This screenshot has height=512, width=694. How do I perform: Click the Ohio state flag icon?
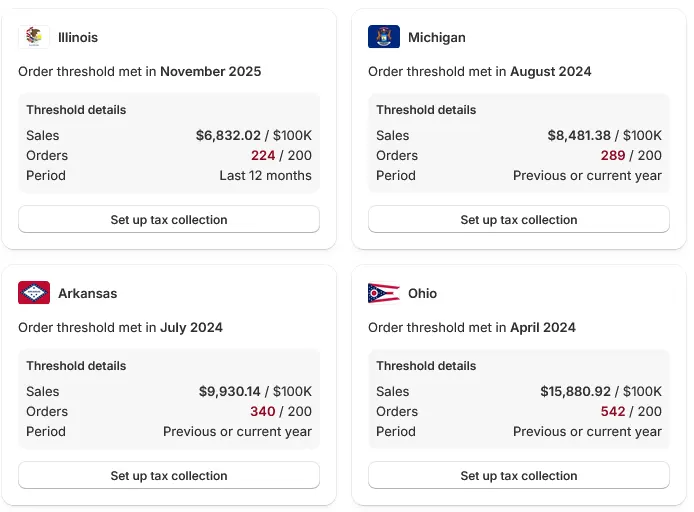tap(384, 293)
